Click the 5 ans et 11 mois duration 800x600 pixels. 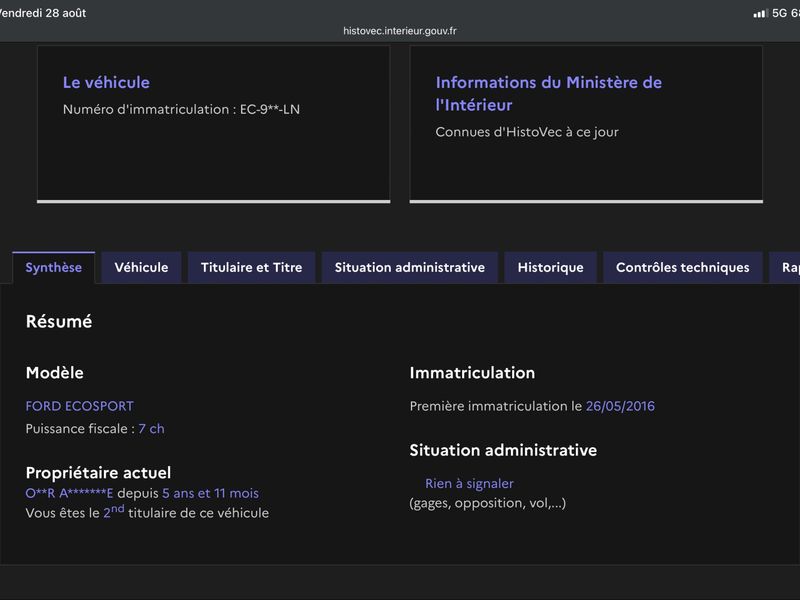pyautogui.click(x=210, y=493)
